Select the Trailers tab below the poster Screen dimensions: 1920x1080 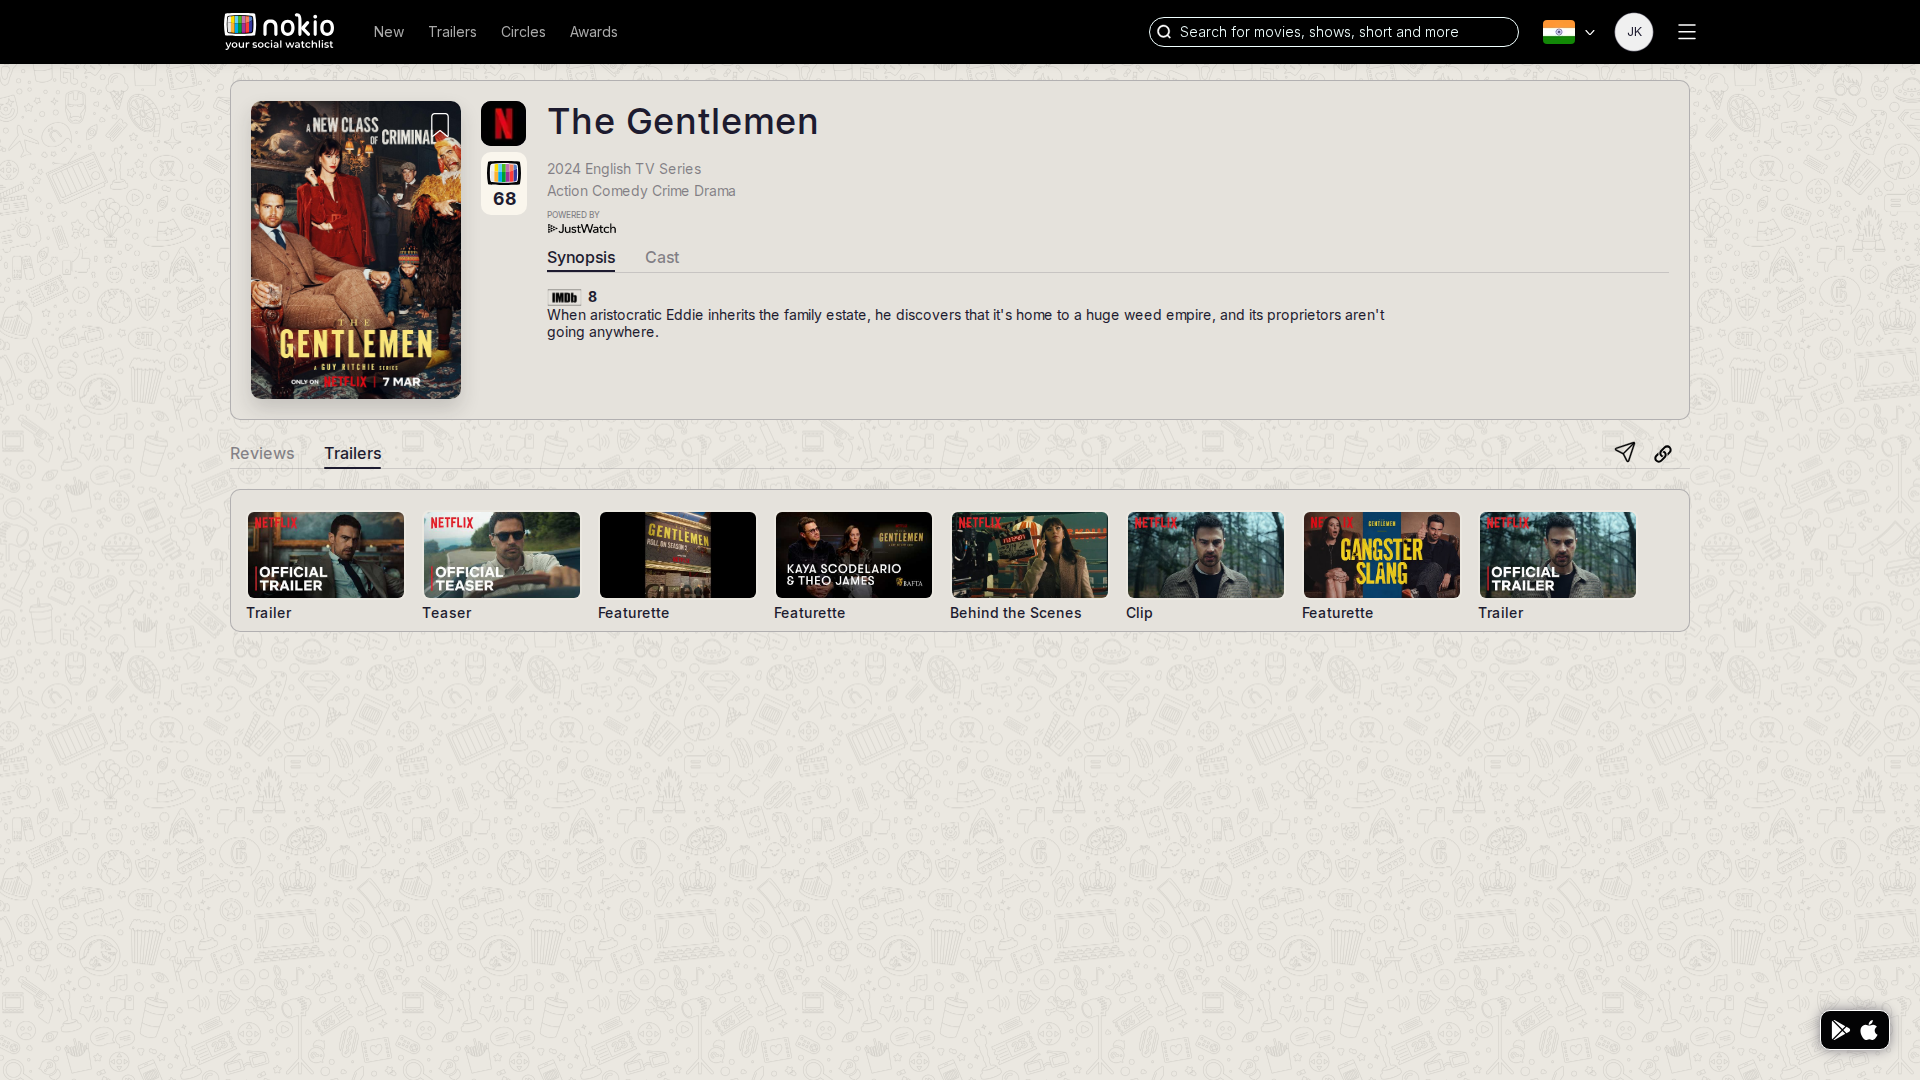pyautogui.click(x=353, y=454)
